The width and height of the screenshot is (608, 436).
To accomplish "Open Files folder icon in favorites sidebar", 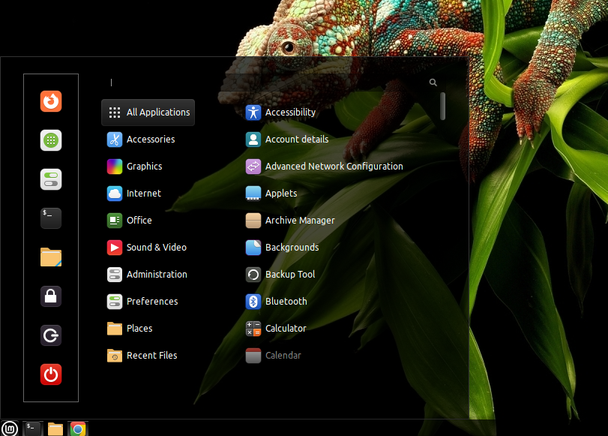I will pos(51,257).
